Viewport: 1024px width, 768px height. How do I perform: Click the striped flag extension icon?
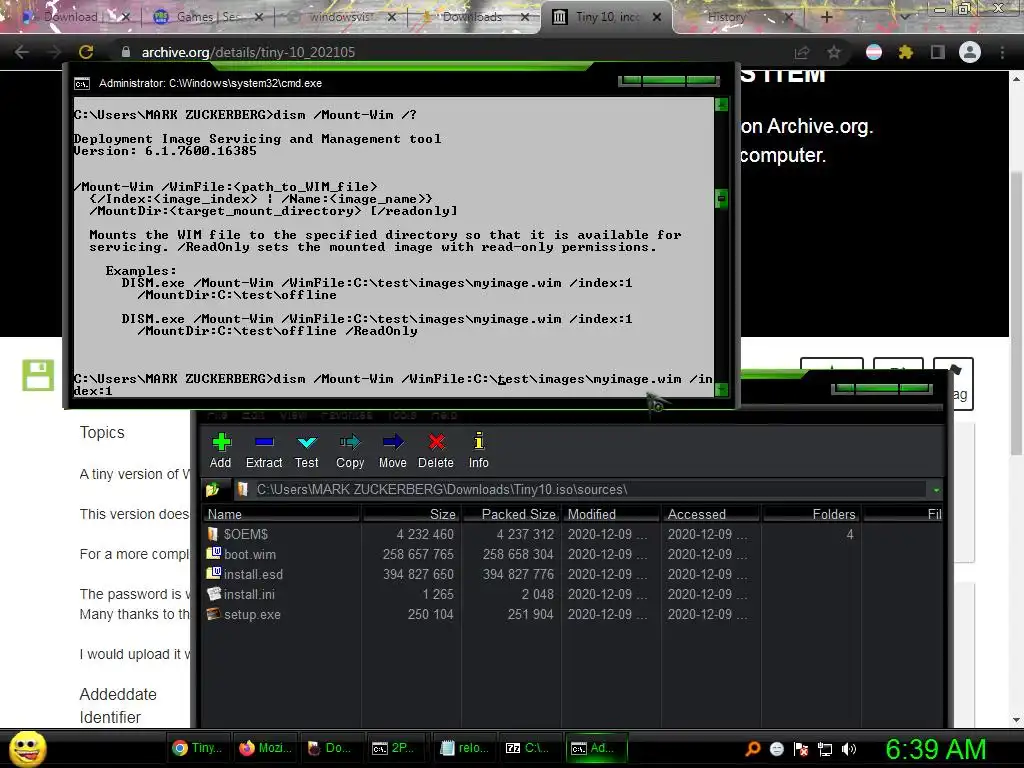(874, 52)
